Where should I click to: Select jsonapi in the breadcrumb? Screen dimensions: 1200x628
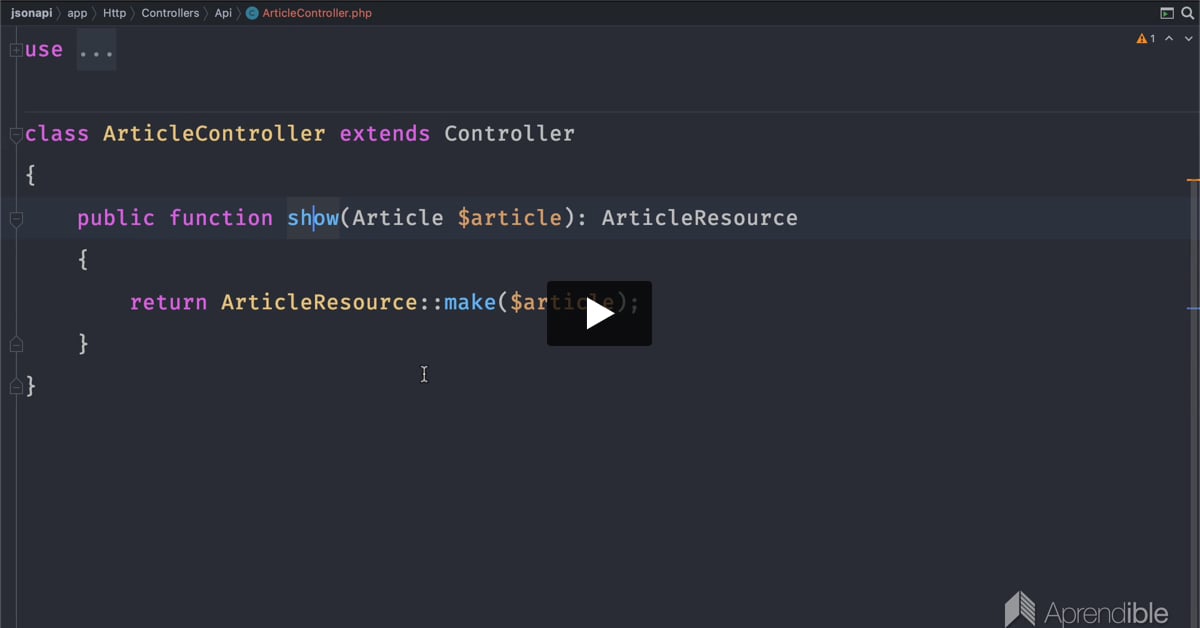32,13
